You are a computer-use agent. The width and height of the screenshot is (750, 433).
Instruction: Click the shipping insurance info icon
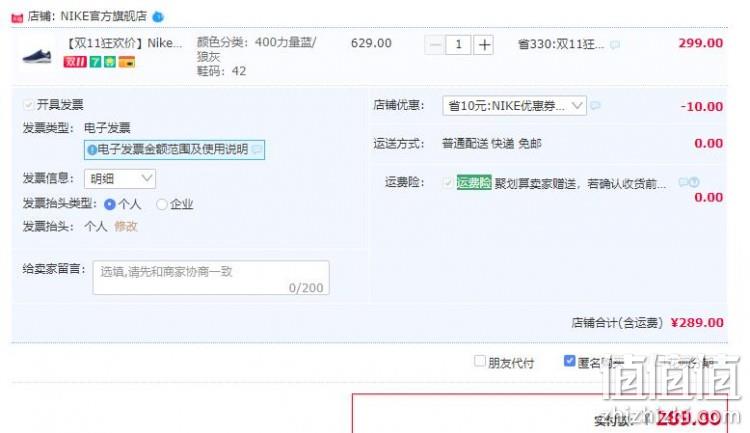point(694,182)
